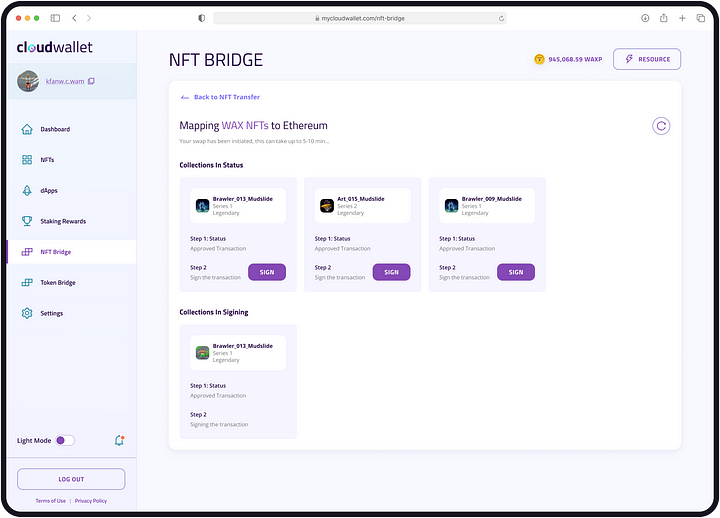Open the dApps sidebar item

pos(72,191)
